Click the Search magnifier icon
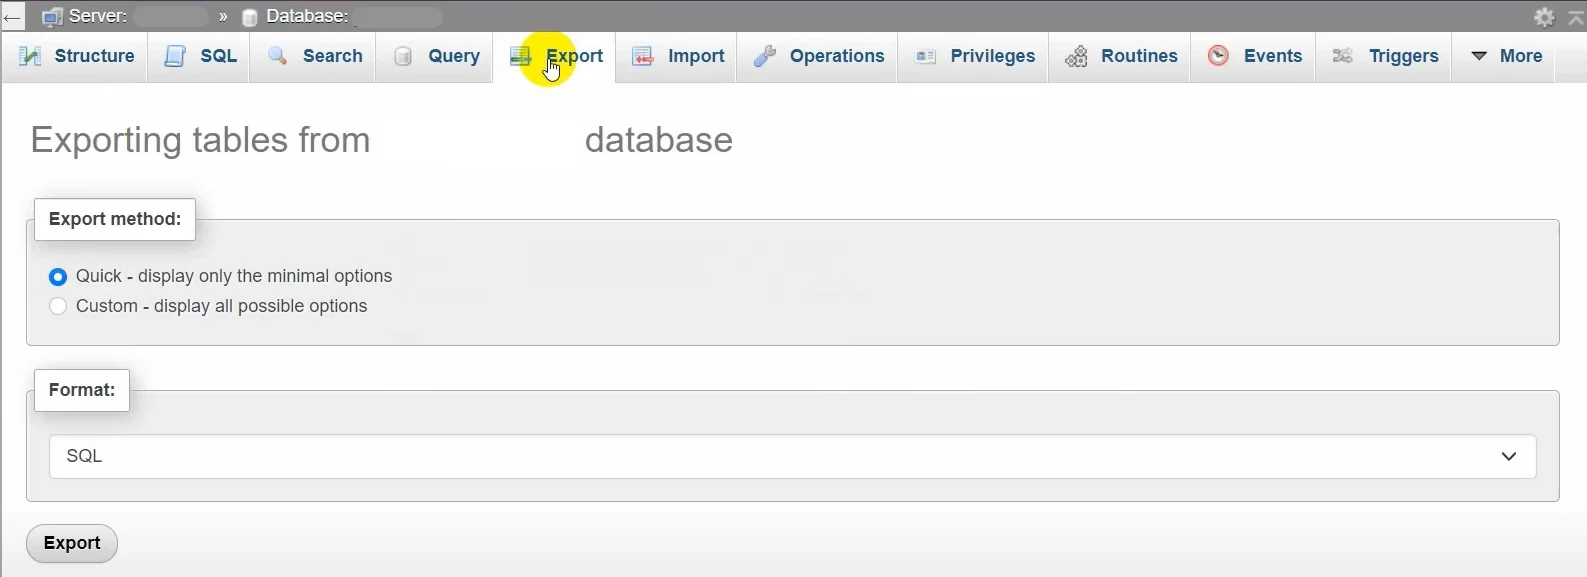Viewport: 1587px width, 577px height. tap(278, 56)
